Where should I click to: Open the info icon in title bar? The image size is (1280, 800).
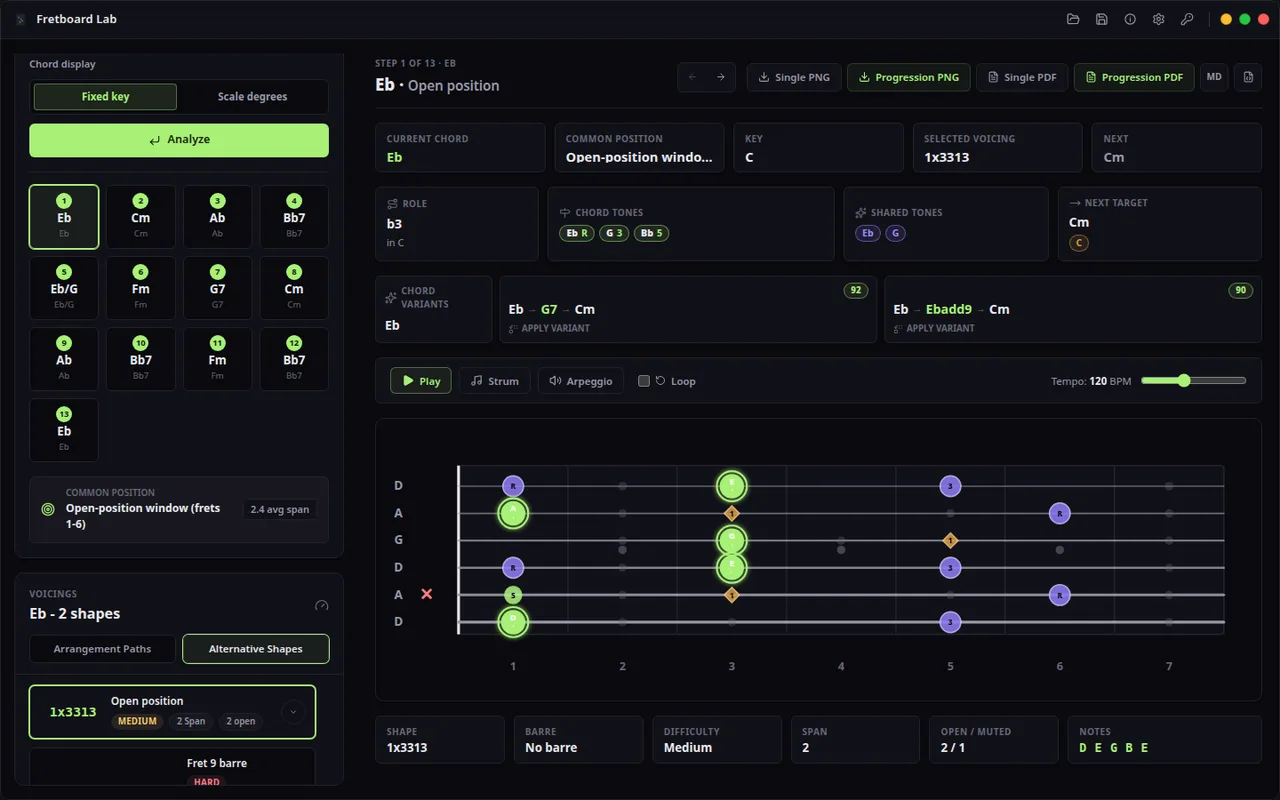(x=1130, y=19)
